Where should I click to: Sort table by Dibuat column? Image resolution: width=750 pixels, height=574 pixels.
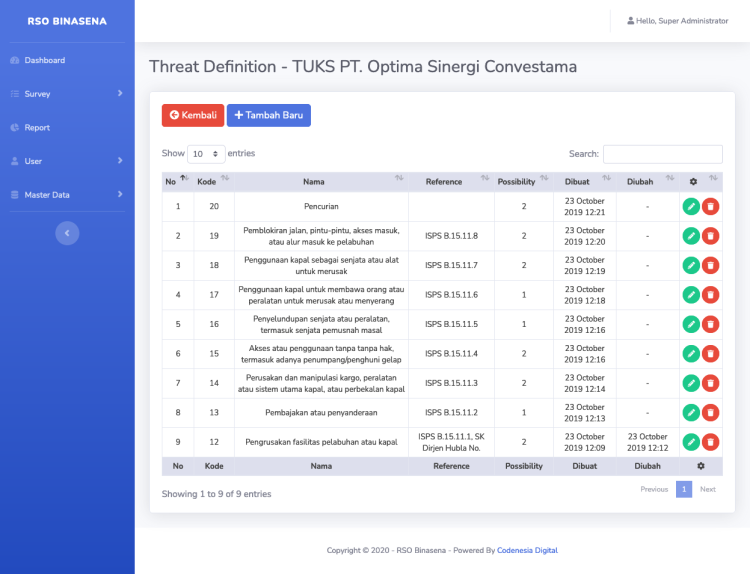[x=585, y=182]
